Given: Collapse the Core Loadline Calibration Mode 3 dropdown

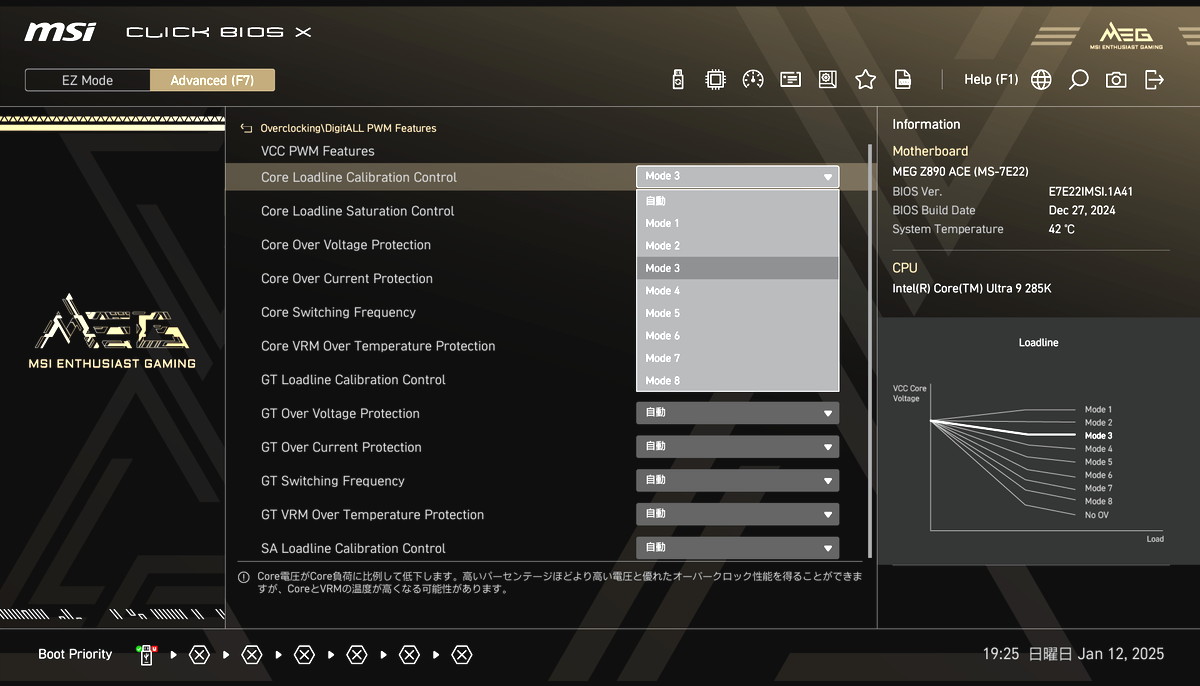Looking at the screenshot, I should [738, 176].
